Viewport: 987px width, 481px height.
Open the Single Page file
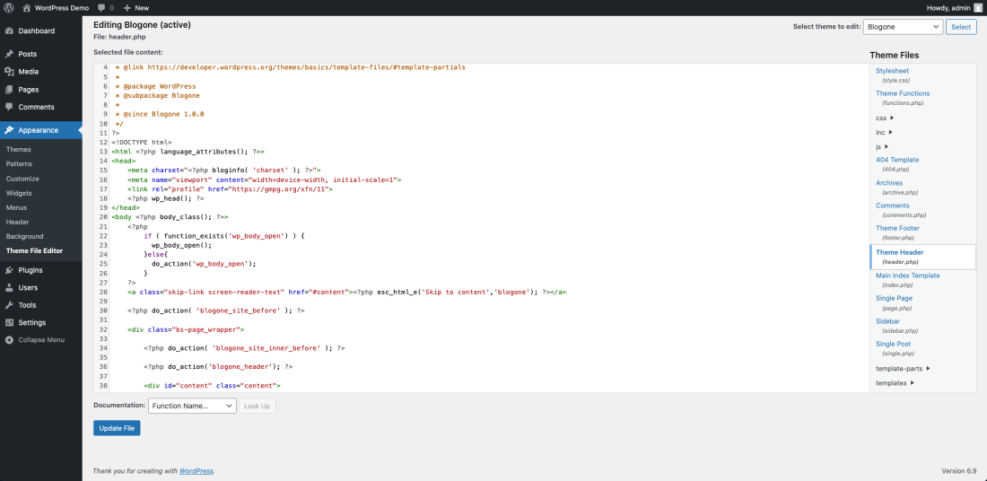point(894,298)
